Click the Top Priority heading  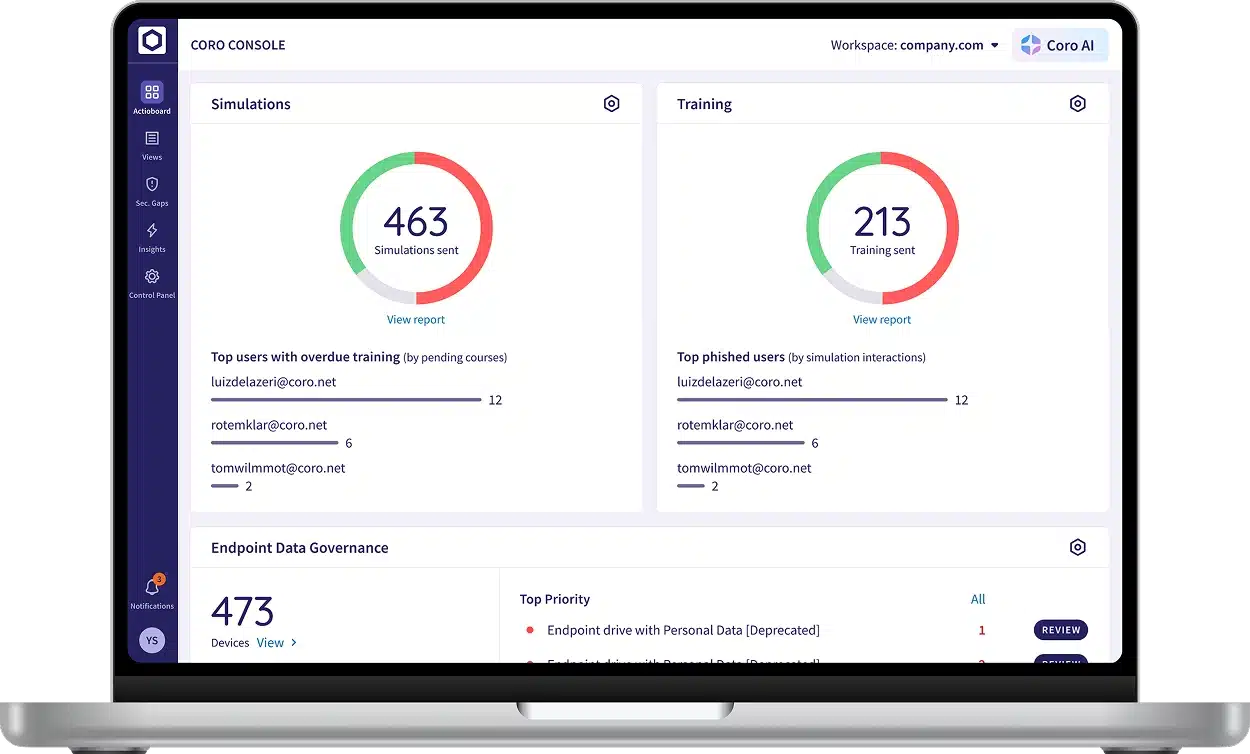555,600
